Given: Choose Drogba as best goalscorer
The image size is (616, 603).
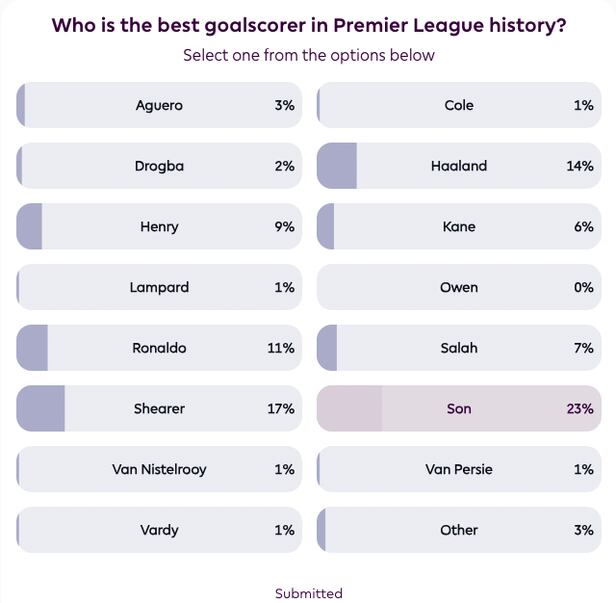Looking at the screenshot, I should [x=159, y=166].
